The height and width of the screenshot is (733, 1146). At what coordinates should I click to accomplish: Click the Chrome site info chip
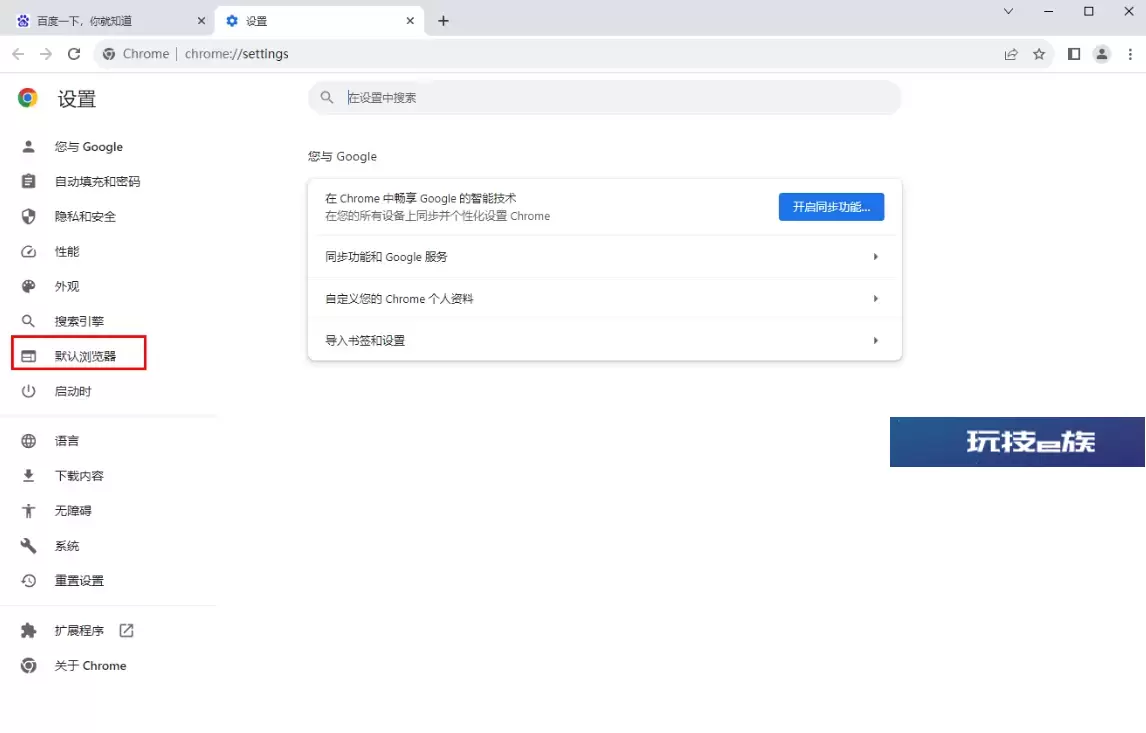click(x=136, y=53)
